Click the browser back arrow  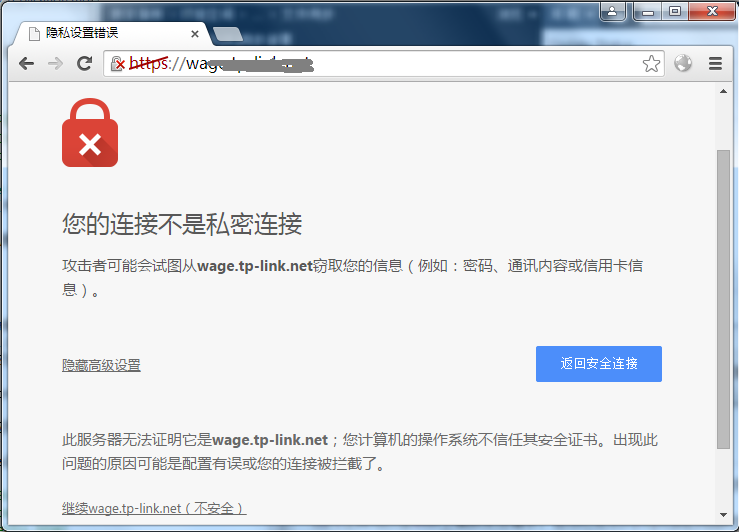tap(26, 63)
